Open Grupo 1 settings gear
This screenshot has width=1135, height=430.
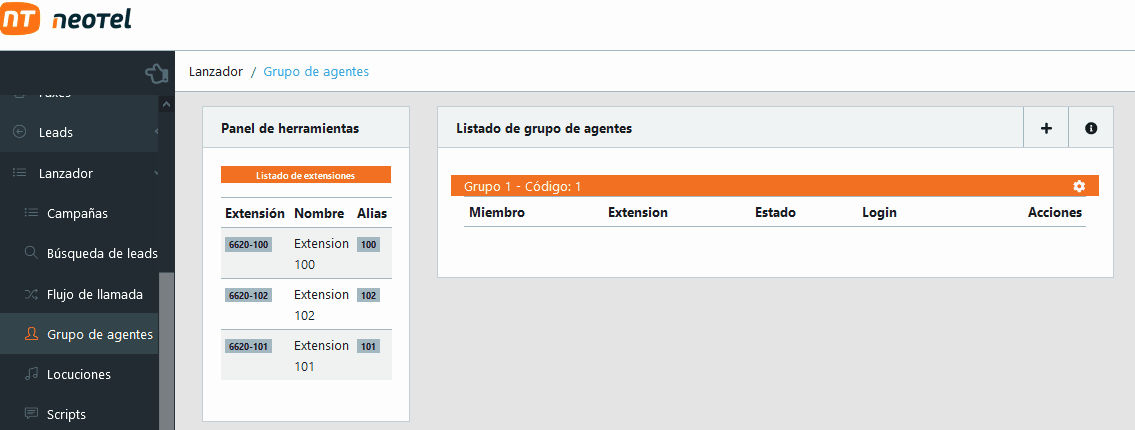tap(1078, 186)
